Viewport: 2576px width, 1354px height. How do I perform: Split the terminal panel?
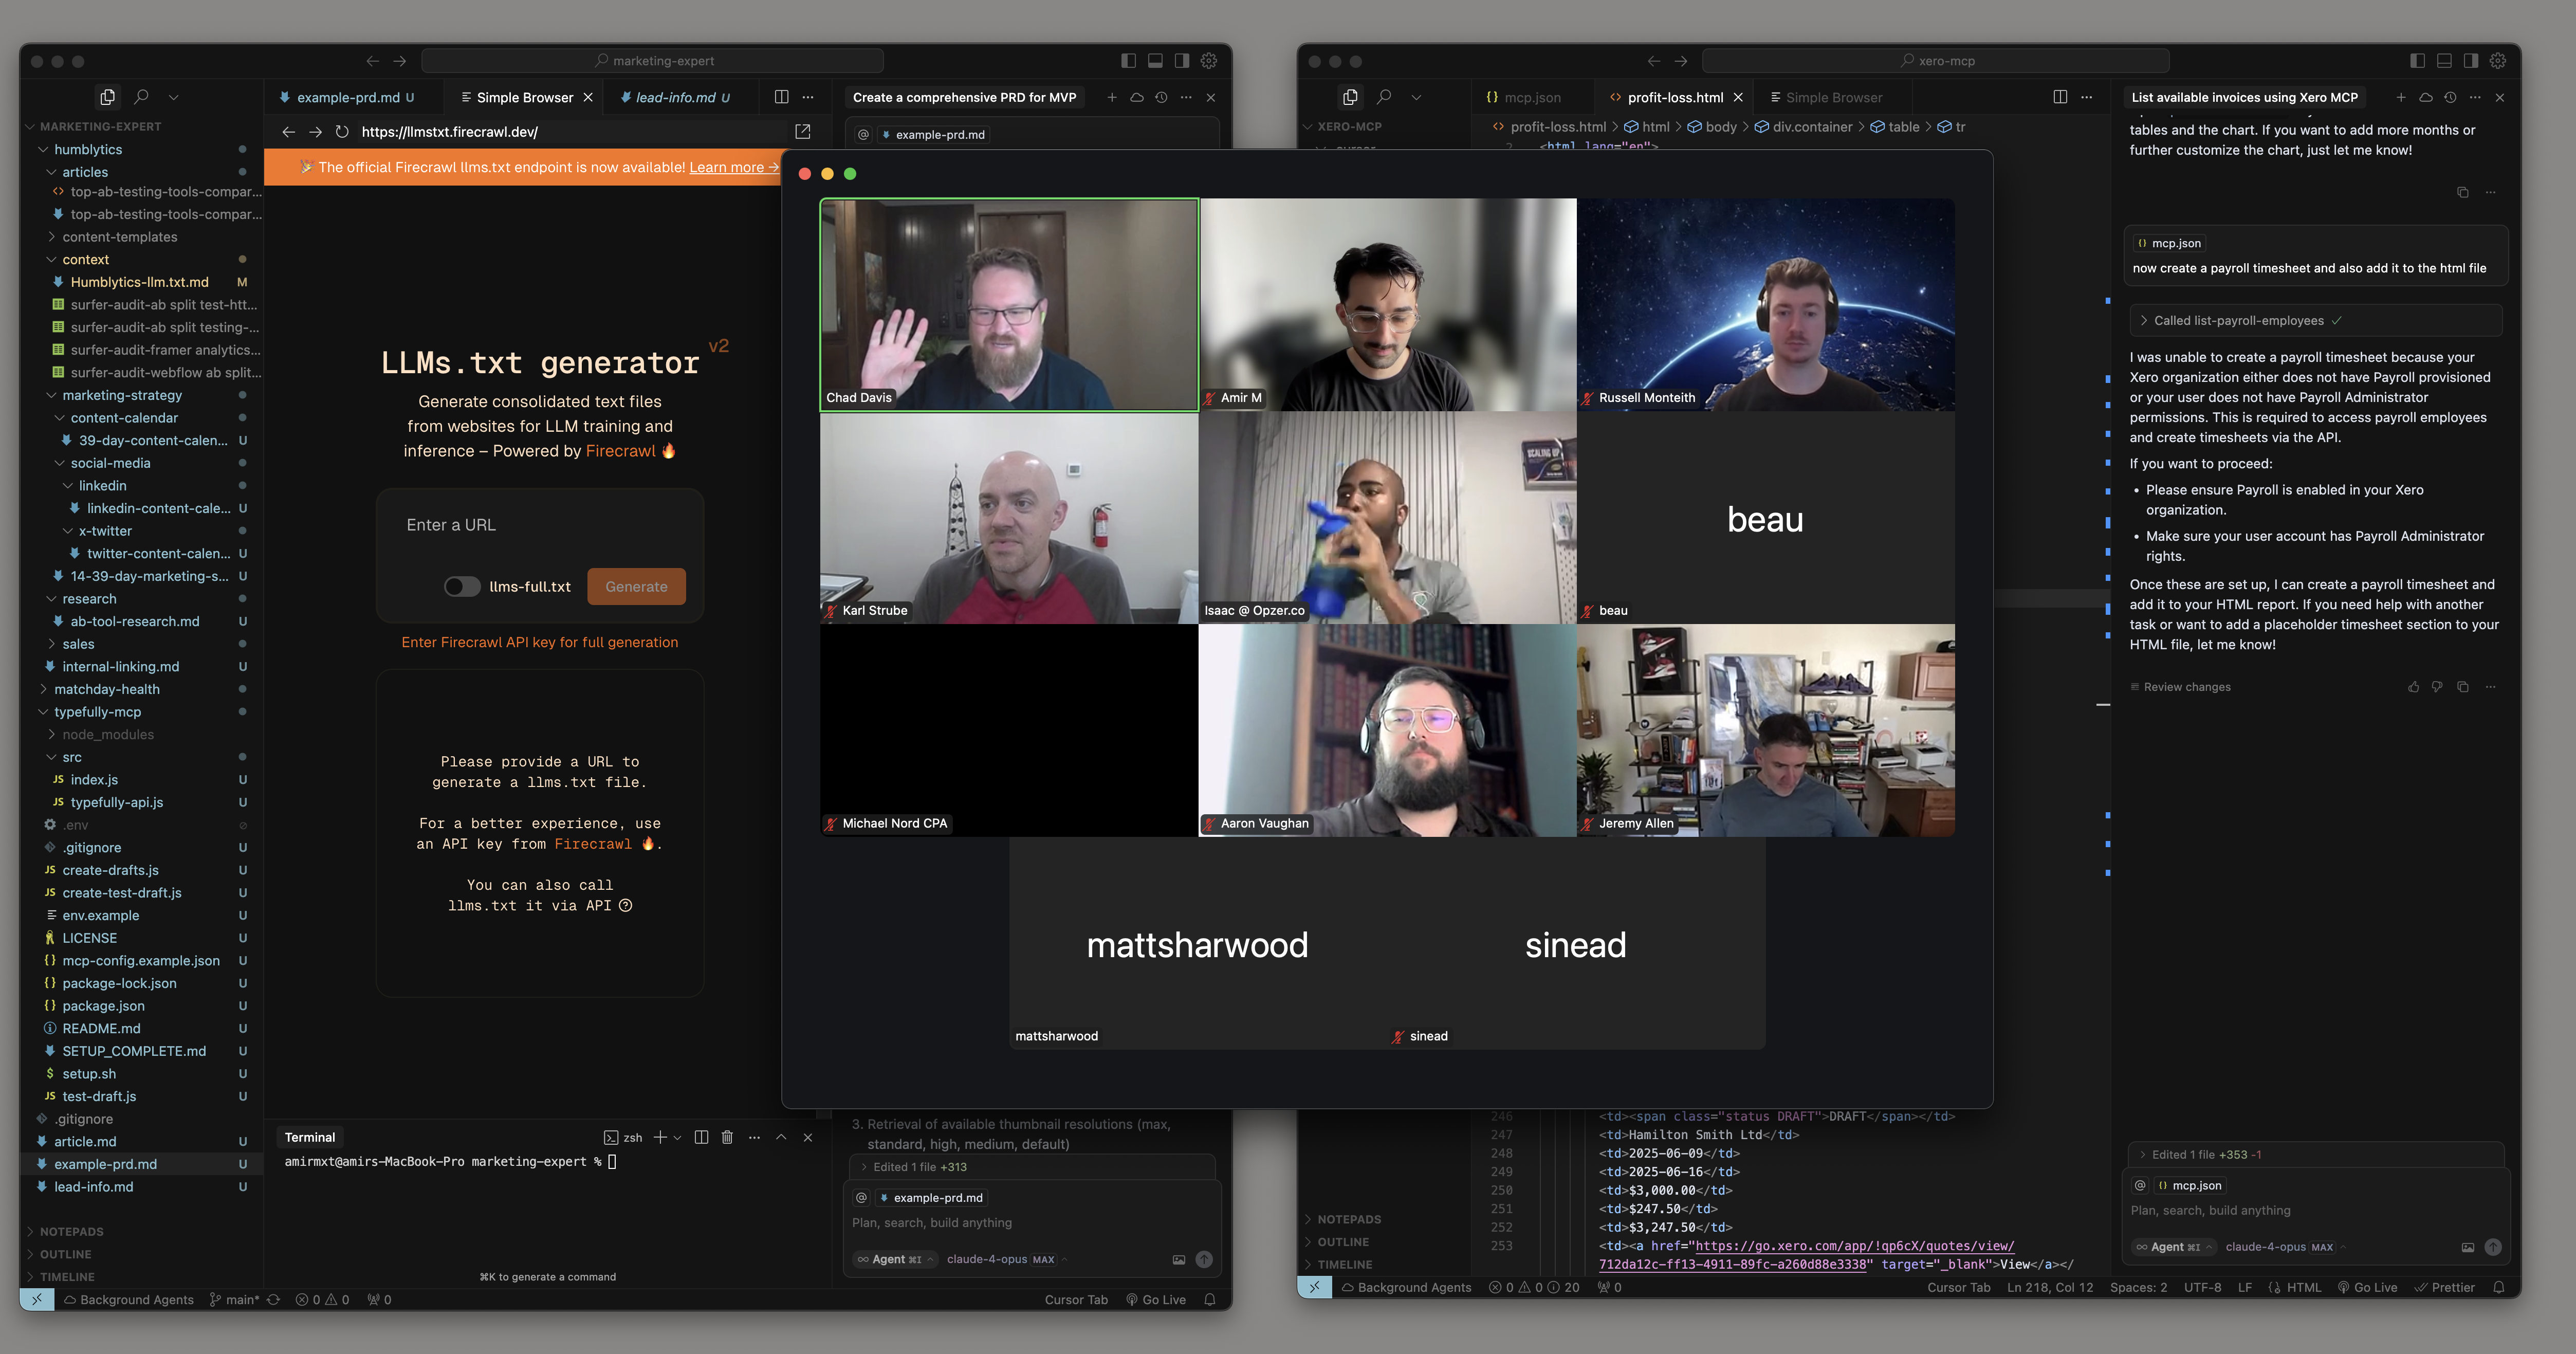(x=701, y=1137)
